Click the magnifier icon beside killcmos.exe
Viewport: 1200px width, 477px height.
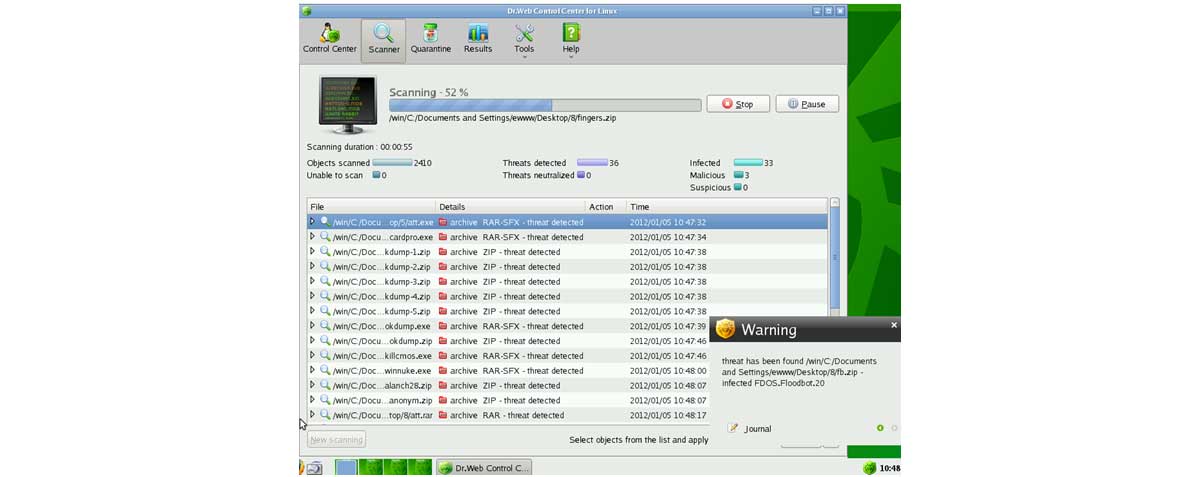click(x=325, y=356)
